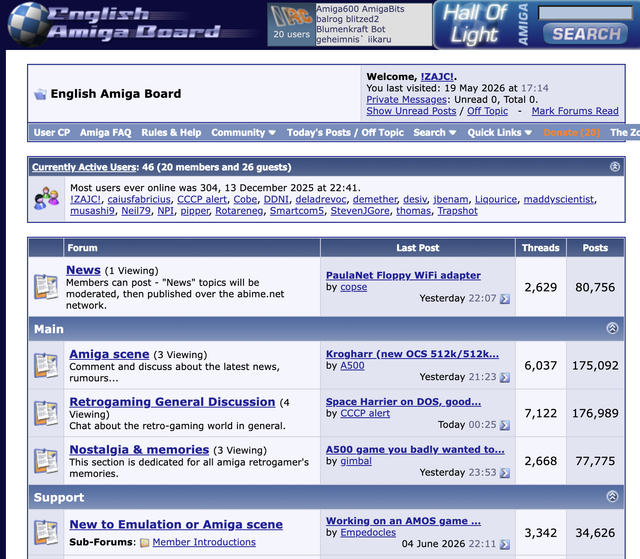This screenshot has width=640, height=559.
Task: Click the Member Introductions sub-forum folder icon
Action: [x=144, y=542]
